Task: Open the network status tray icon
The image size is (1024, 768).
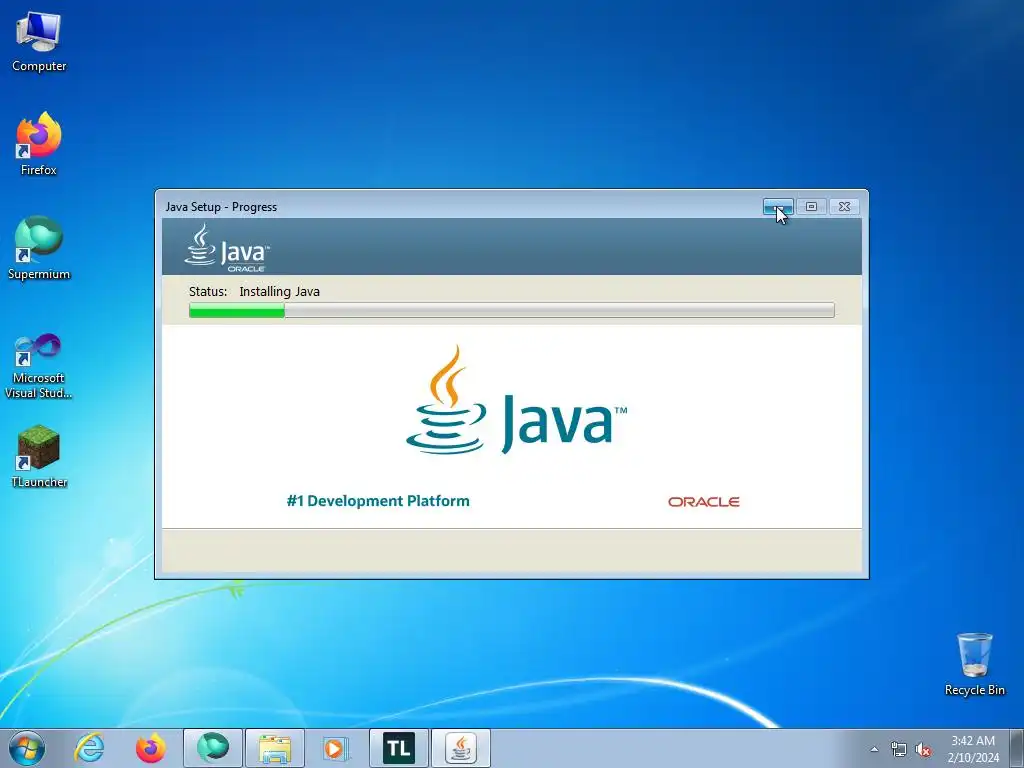Action: [x=899, y=749]
